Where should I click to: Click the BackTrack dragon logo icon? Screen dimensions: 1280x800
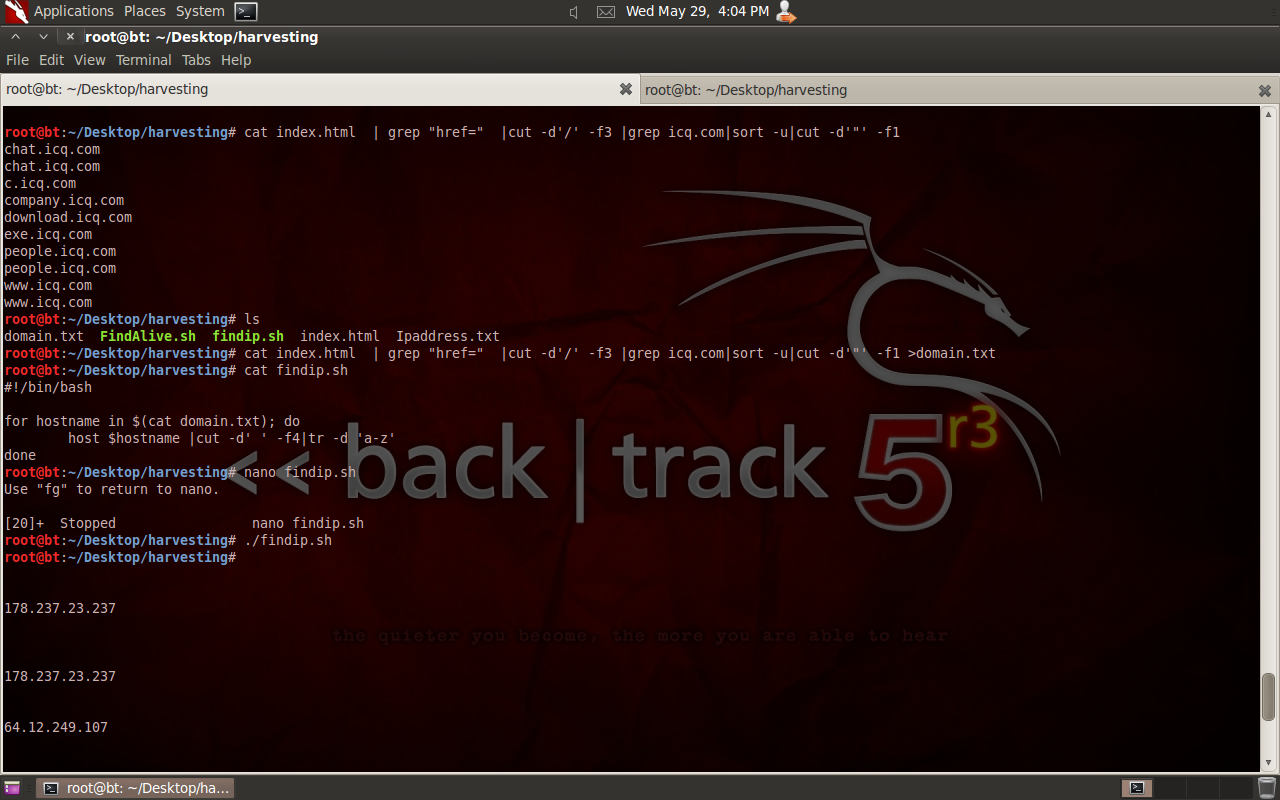pyautogui.click(x=15, y=12)
